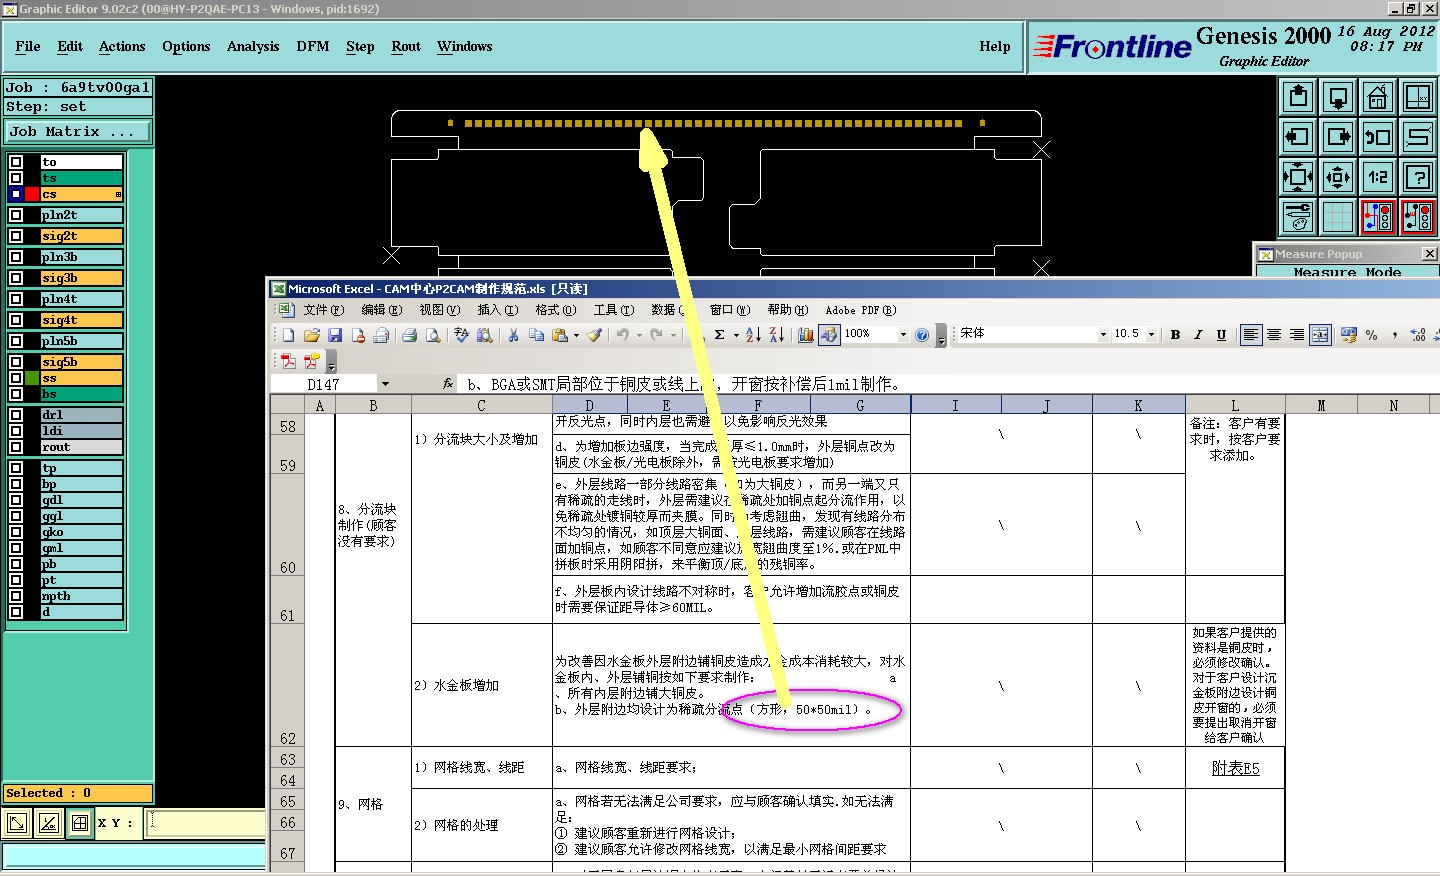Open Excel Paste options dropdown arrow

[576, 335]
